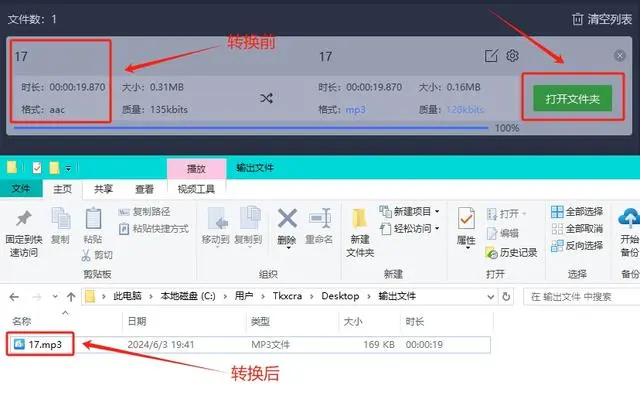Navigate to 此电脑 in the address bar
Image resolution: width=640 pixels, height=399 pixels.
coord(127,296)
